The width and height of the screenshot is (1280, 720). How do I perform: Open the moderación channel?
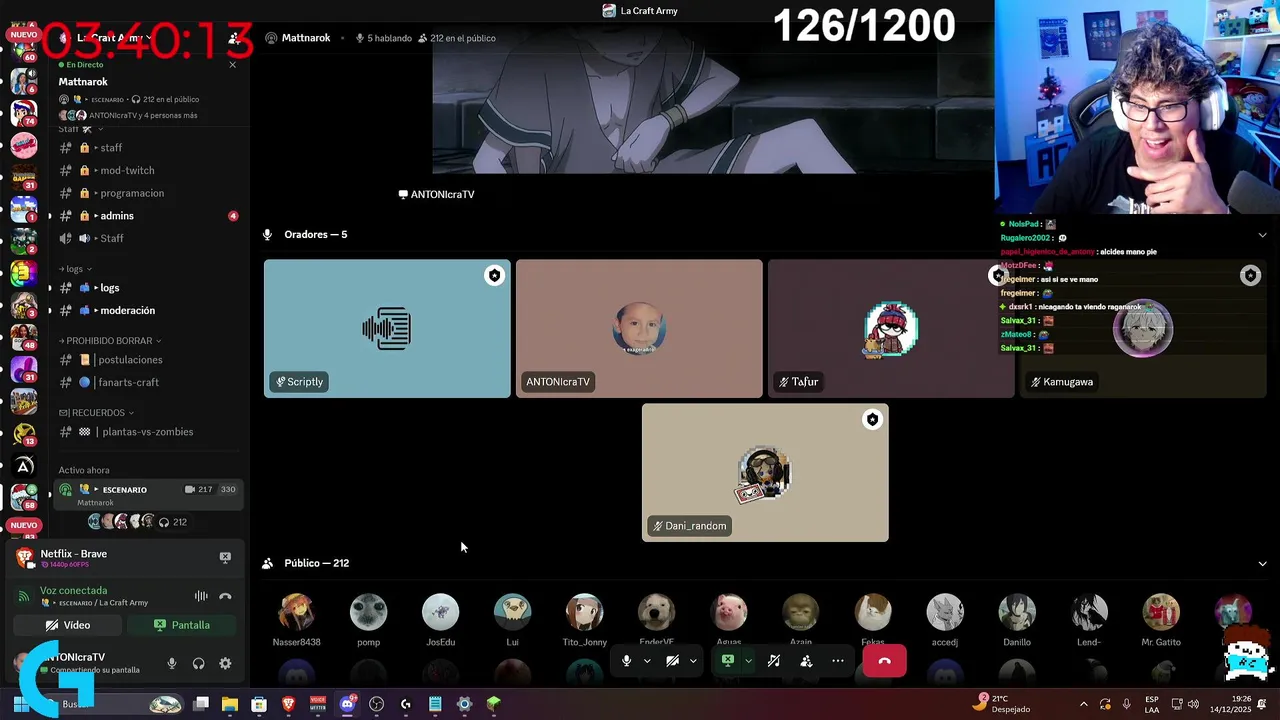click(148, 310)
